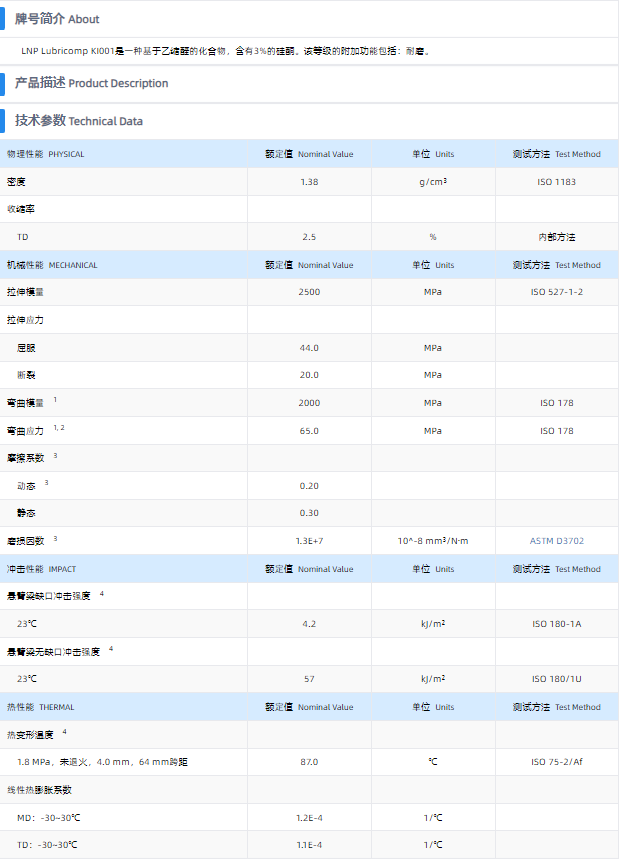Viewport: 619px width, 859px height.
Task: Click the ISO 75-2/Af test method cell
Action: 556,762
